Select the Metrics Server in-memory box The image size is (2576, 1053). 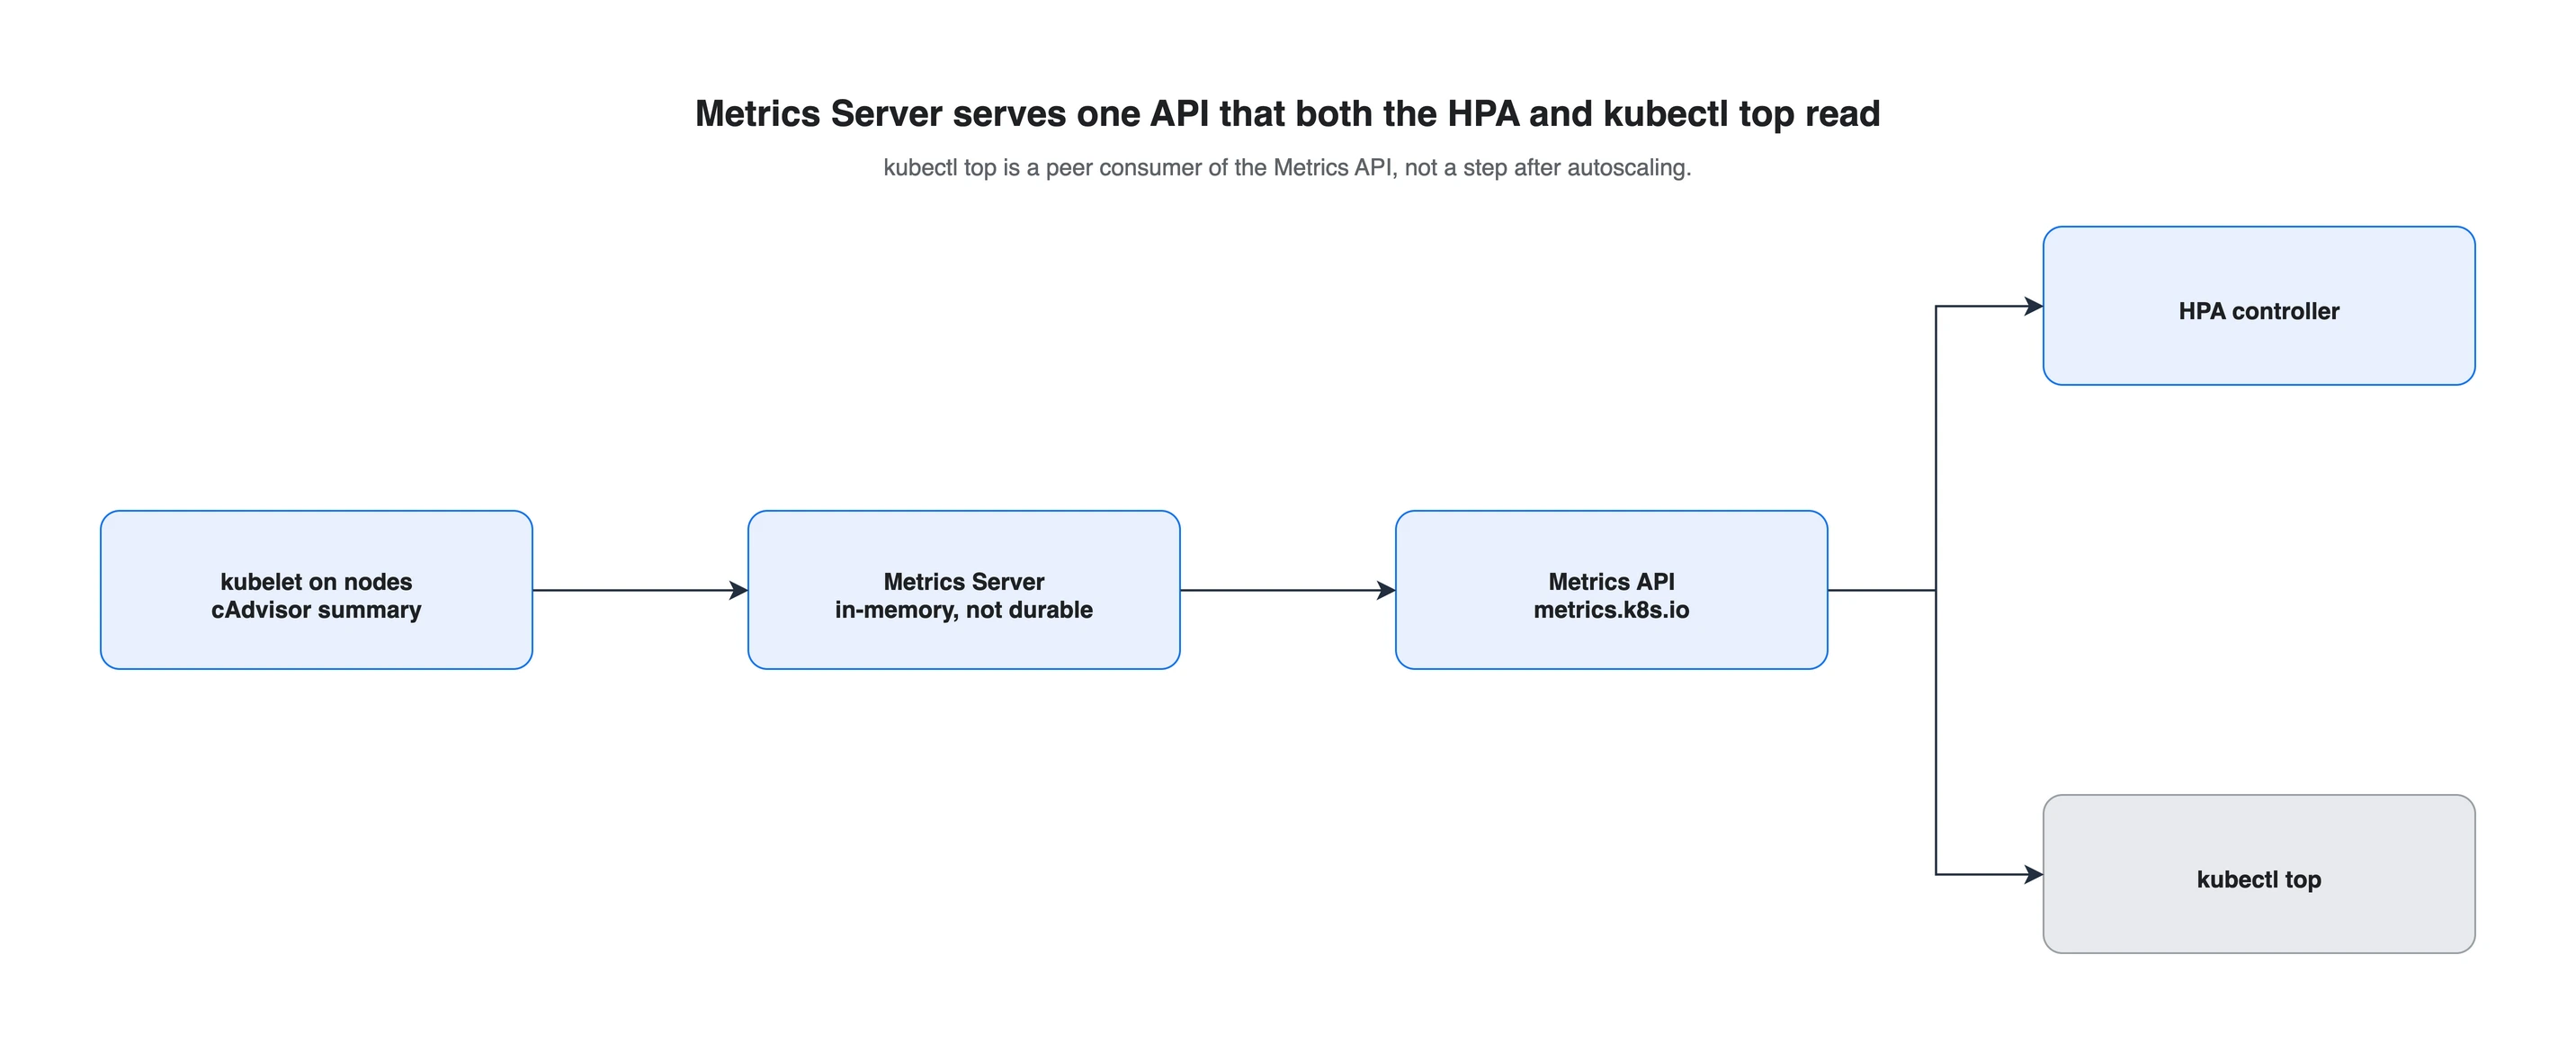(x=964, y=590)
